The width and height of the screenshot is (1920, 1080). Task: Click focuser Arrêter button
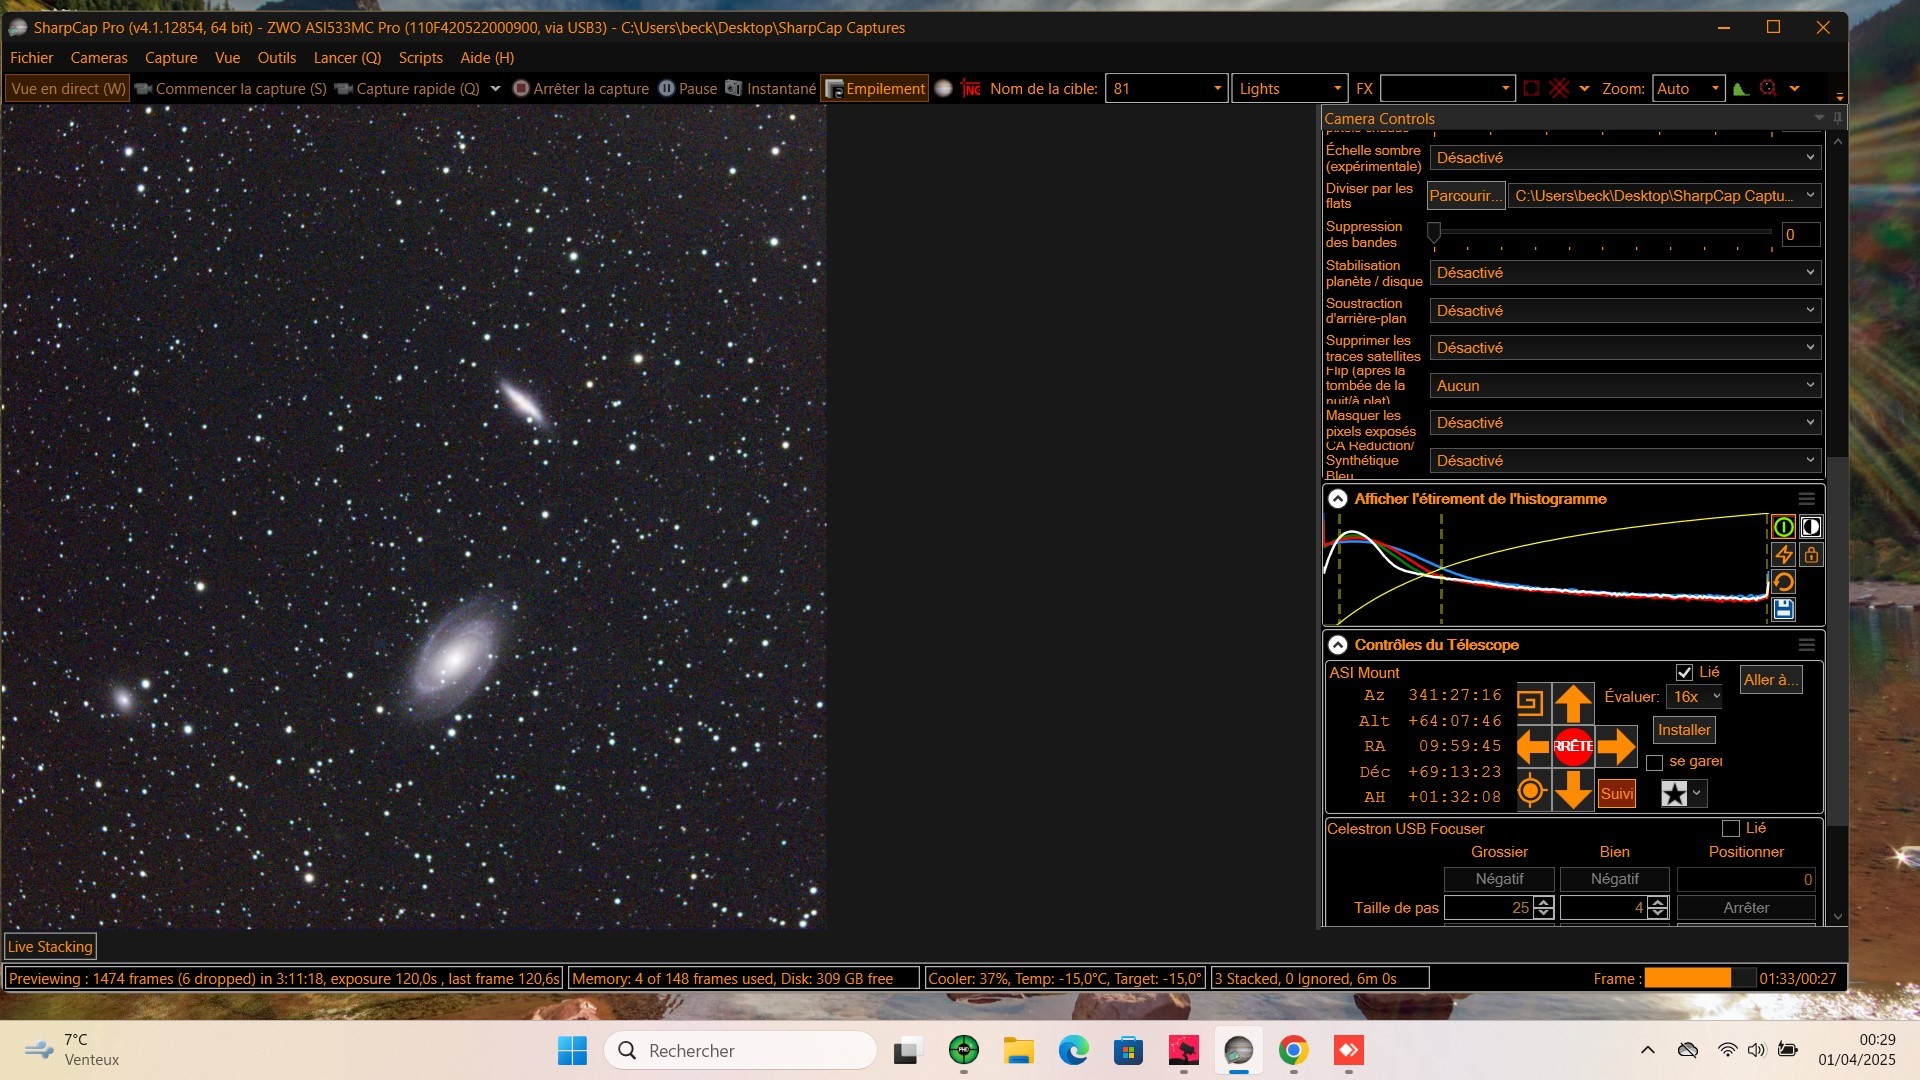tap(1746, 908)
